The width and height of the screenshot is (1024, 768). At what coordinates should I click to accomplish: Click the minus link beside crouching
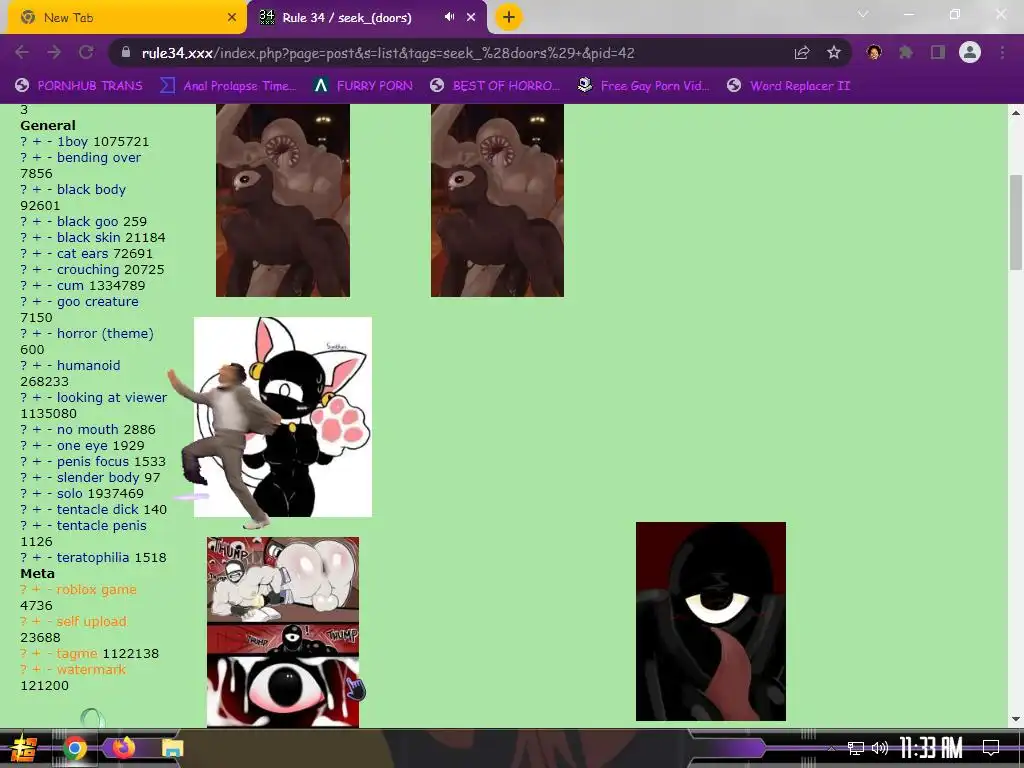tap(50, 270)
